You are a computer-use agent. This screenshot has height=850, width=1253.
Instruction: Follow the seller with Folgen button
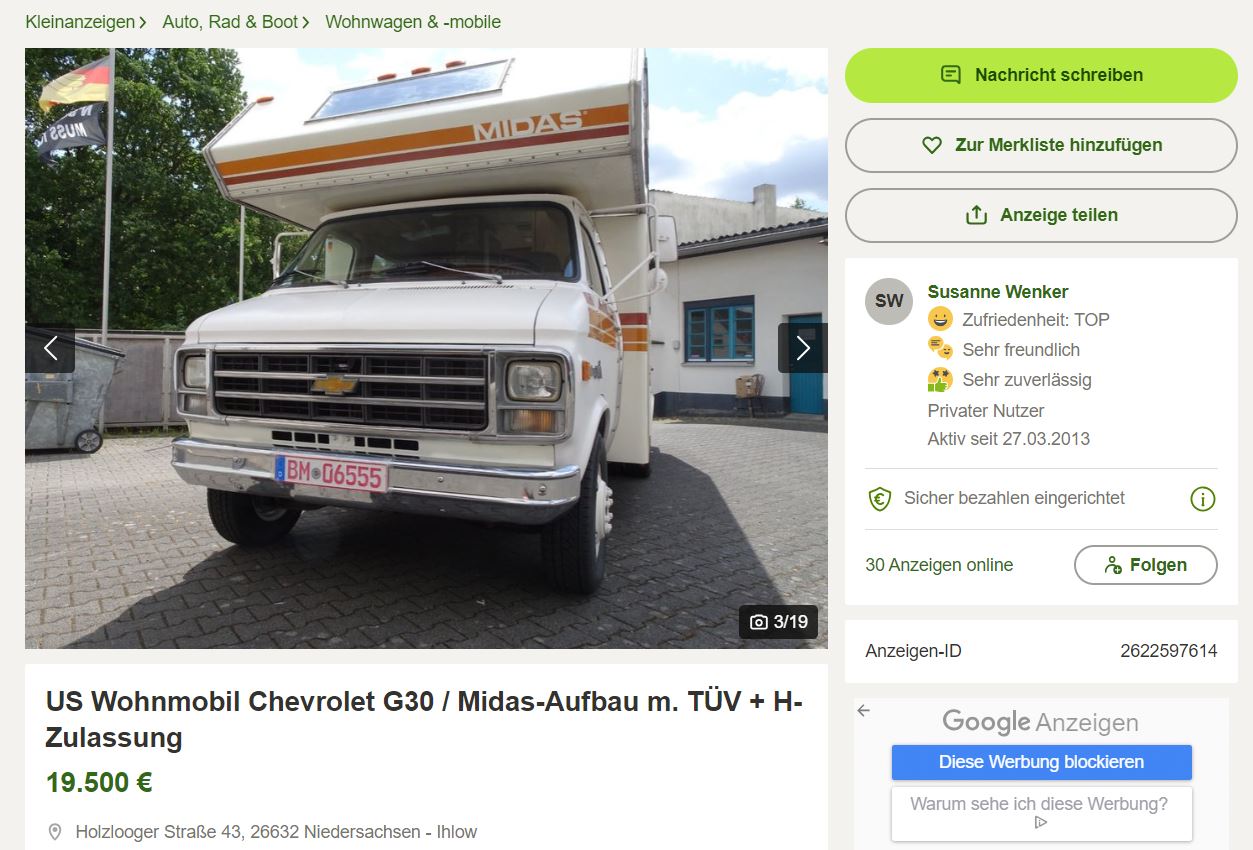[1145, 565]
